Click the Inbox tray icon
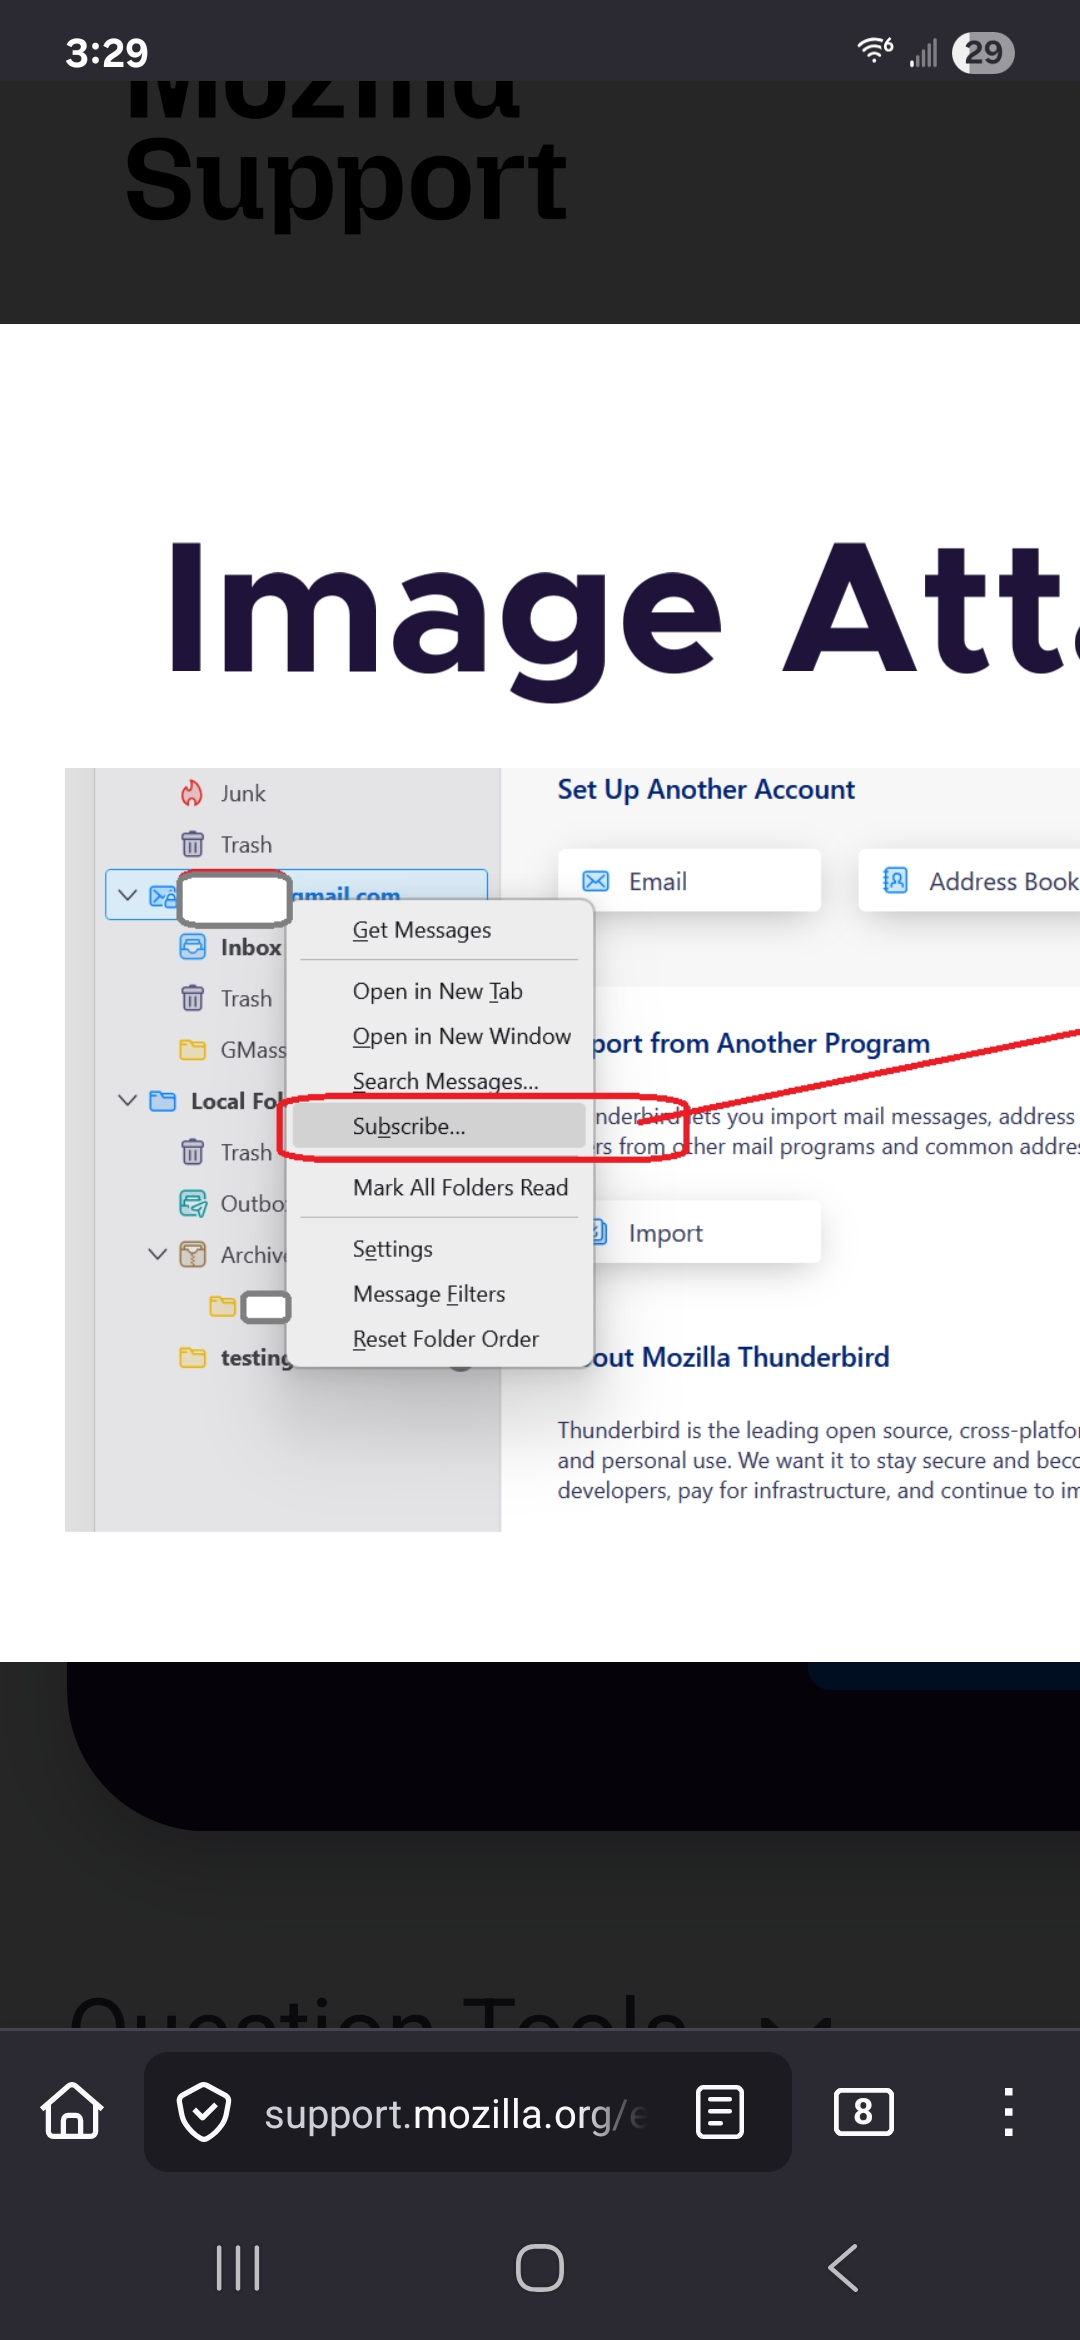Viewport: 1080px width, 2340px height. [x=192, y=947]
